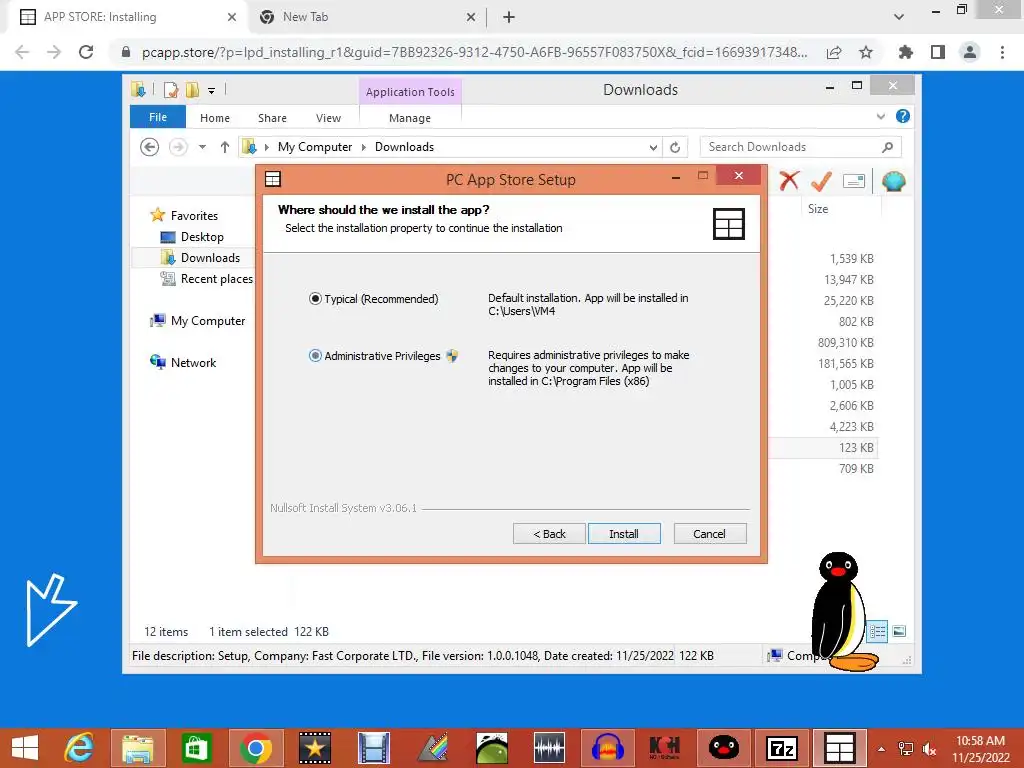Select Favorites in navigation pane
The image size is (1024, 768).
pyautogui.click(x=194, y=216)
